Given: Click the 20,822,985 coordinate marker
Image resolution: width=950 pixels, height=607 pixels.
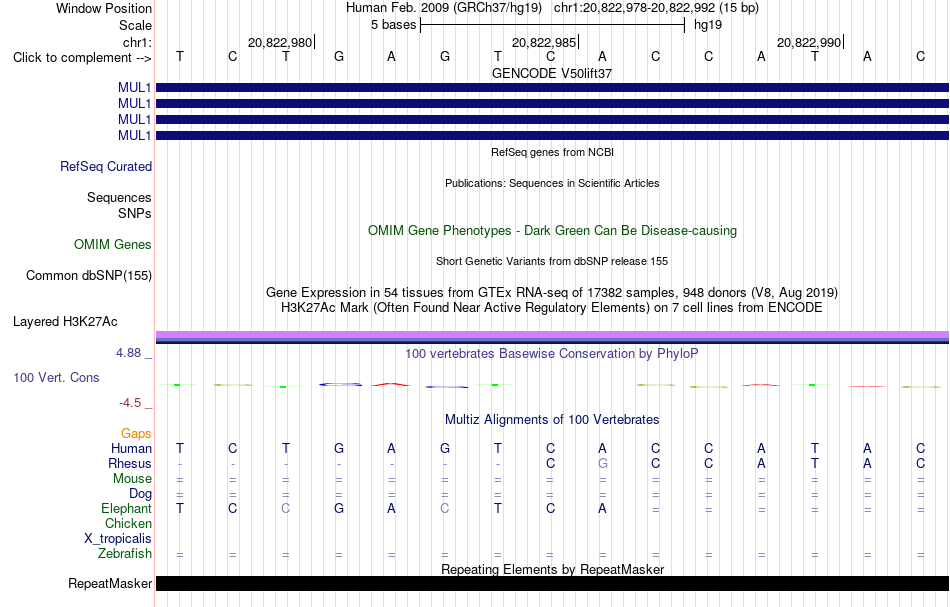Looking at the screenshot, I should point(544,42).
